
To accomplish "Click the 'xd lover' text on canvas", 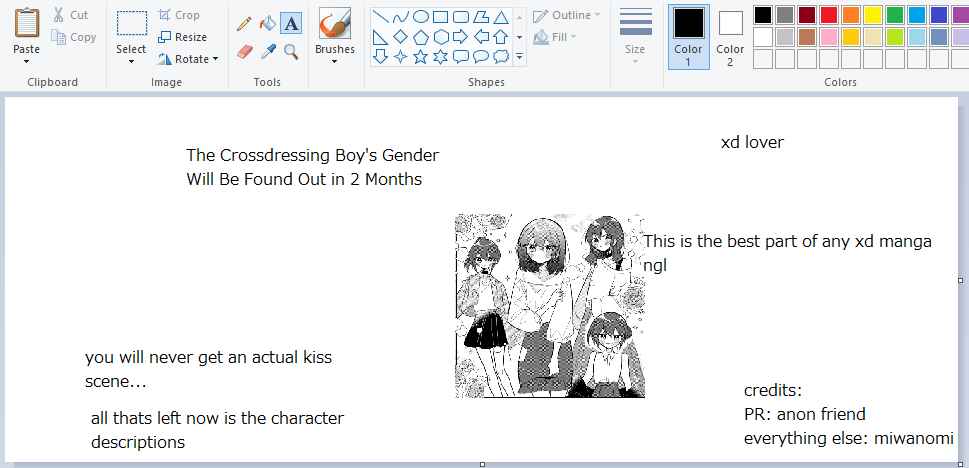I will pyautogui.click(x=752, y=143).
